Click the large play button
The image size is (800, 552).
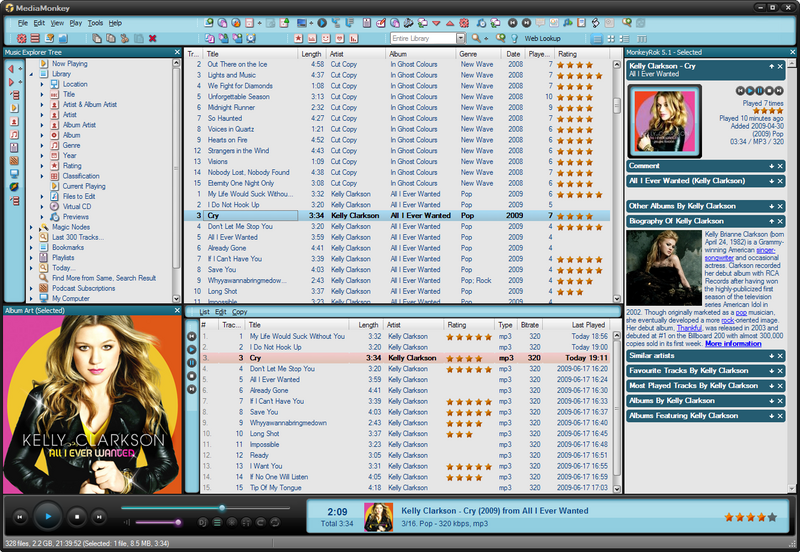coord(48,516)
